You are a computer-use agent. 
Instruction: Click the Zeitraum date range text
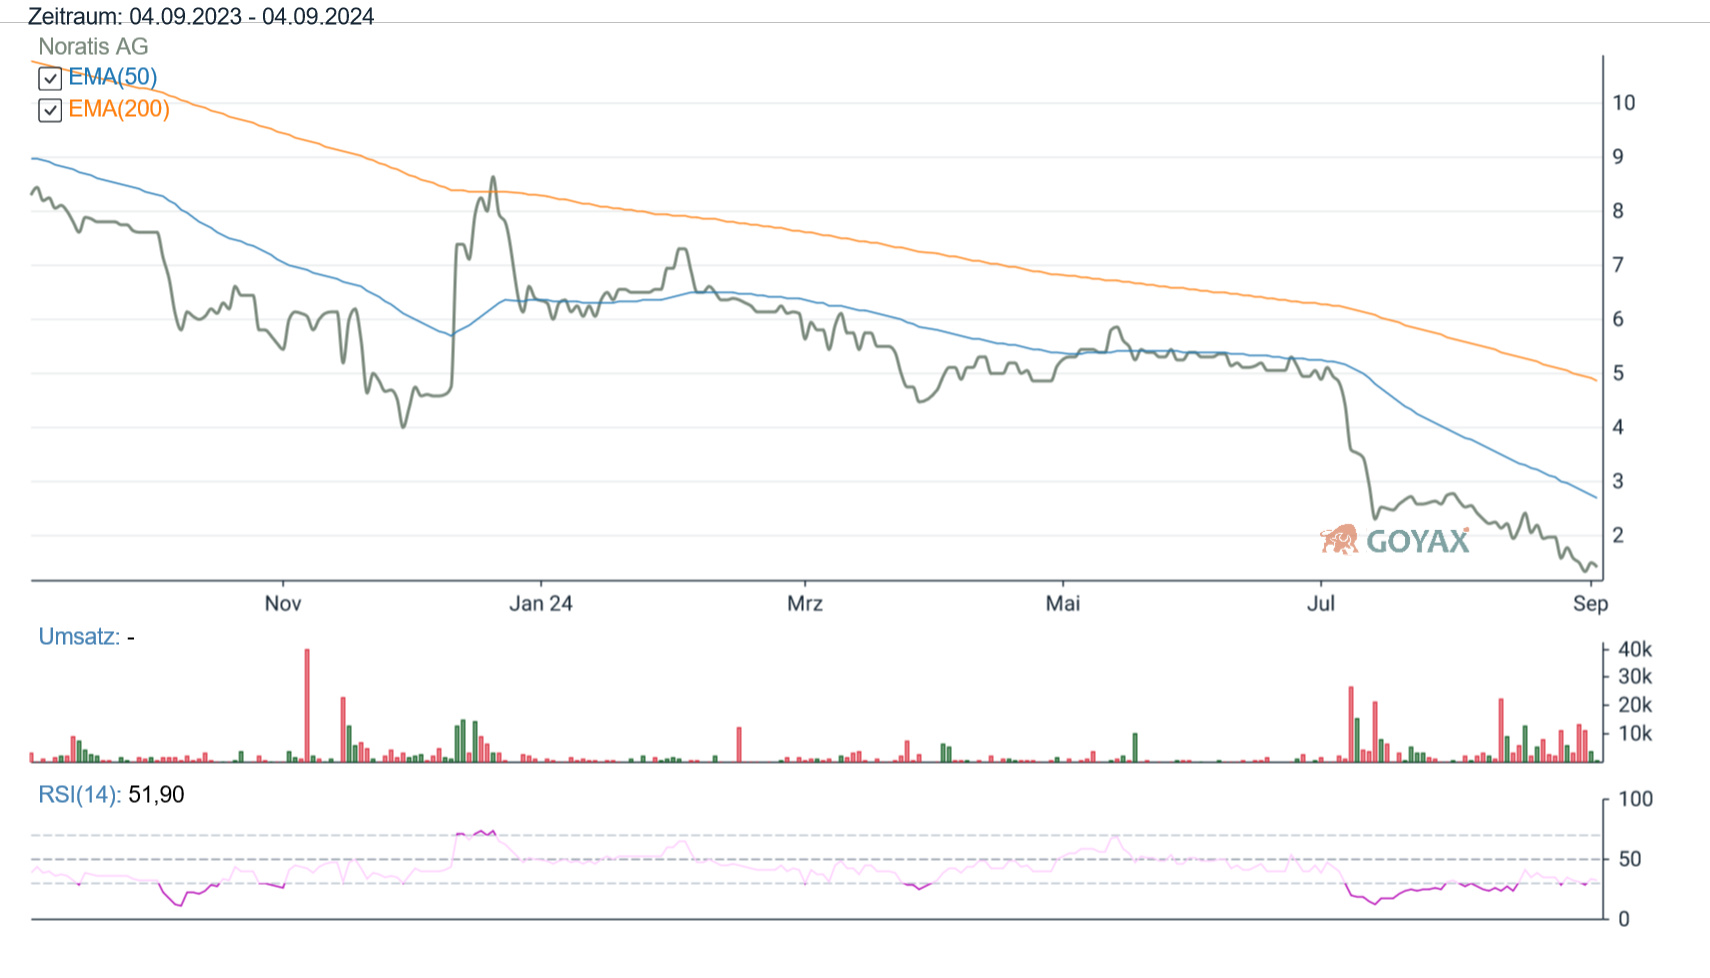pos(201,16)
